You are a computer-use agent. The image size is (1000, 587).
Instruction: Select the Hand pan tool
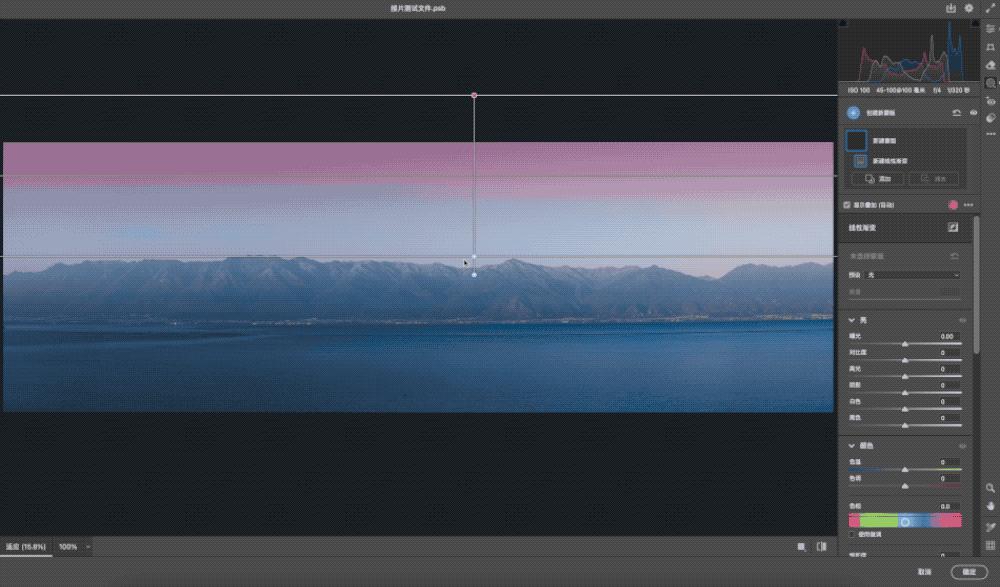(x=990, y=507)
